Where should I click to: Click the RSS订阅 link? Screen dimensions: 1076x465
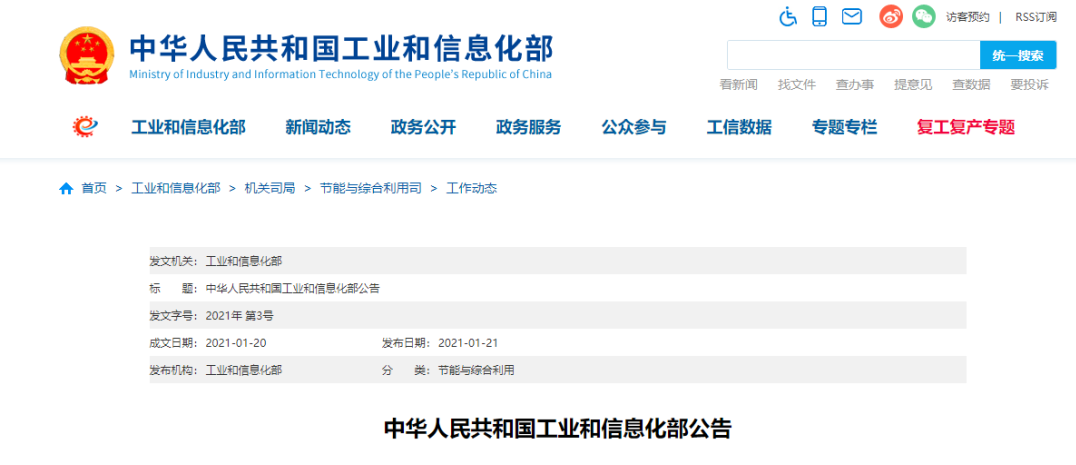click(x=1036, y=17)
